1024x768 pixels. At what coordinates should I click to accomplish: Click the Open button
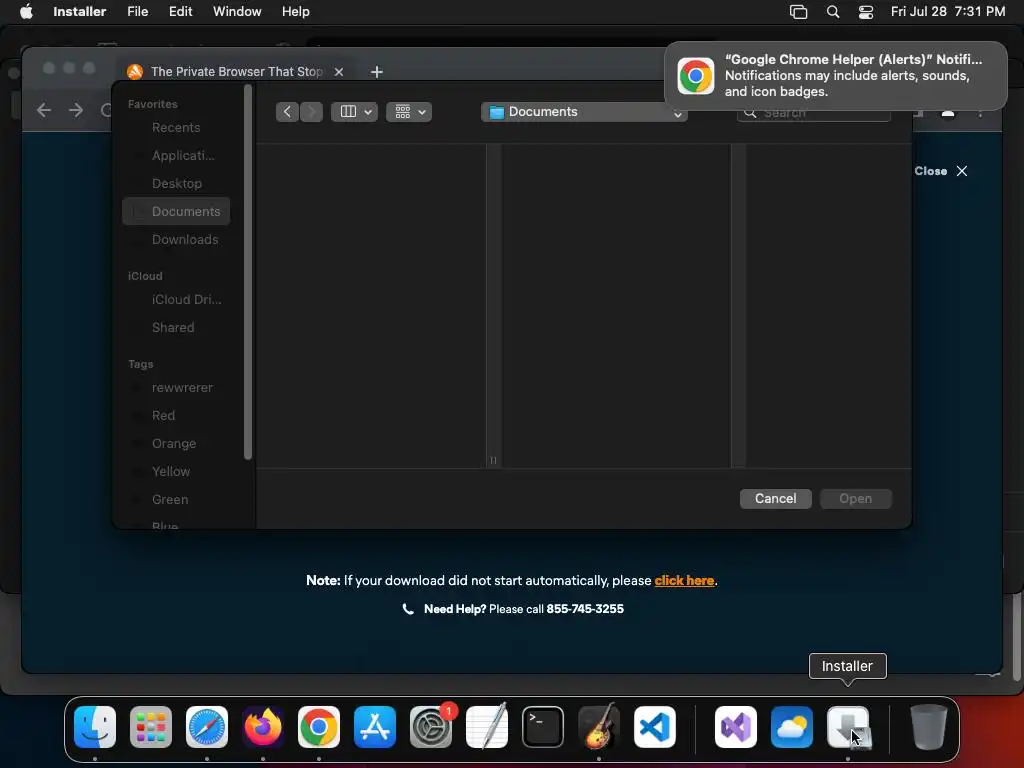(856, 498)
